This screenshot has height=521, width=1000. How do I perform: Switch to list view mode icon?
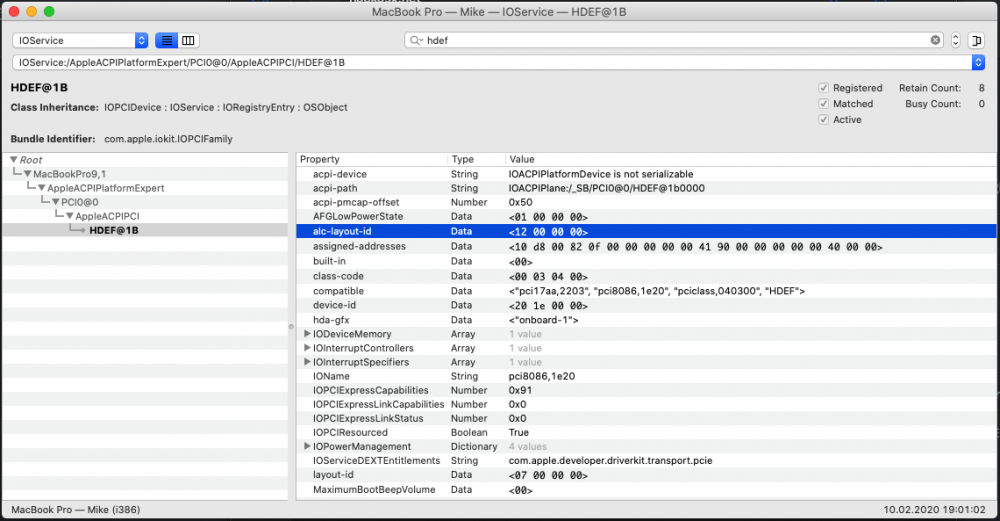point(166,40)
